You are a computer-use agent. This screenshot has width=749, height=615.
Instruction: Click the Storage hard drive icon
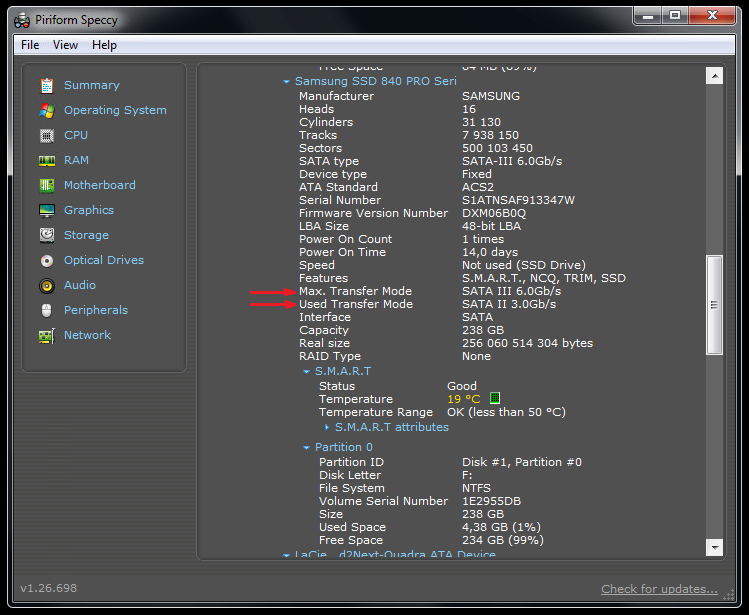pos(47,235)
